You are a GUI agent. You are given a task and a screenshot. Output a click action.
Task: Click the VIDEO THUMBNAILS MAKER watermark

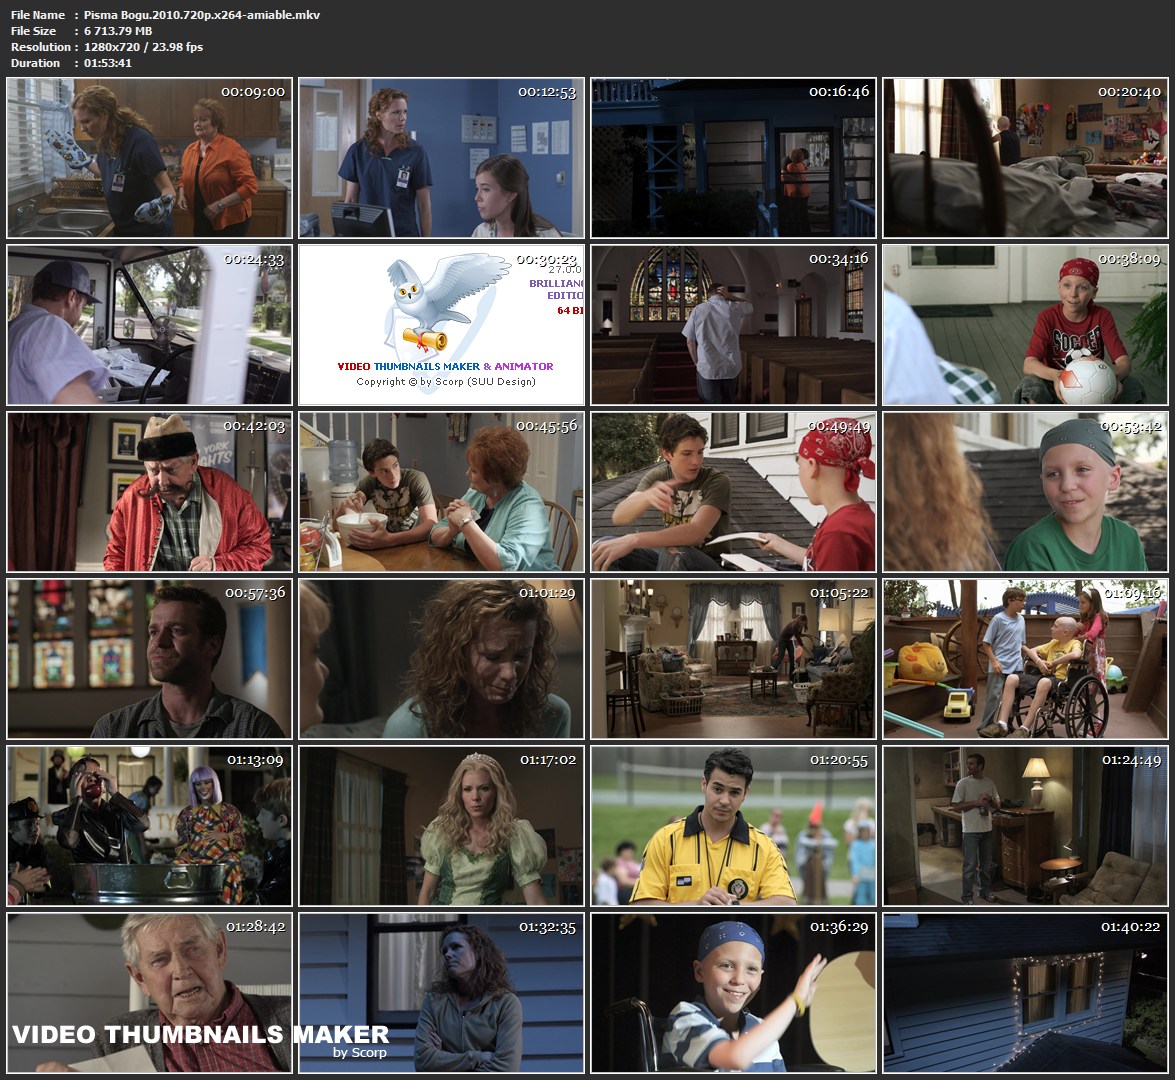point(200,1034)
